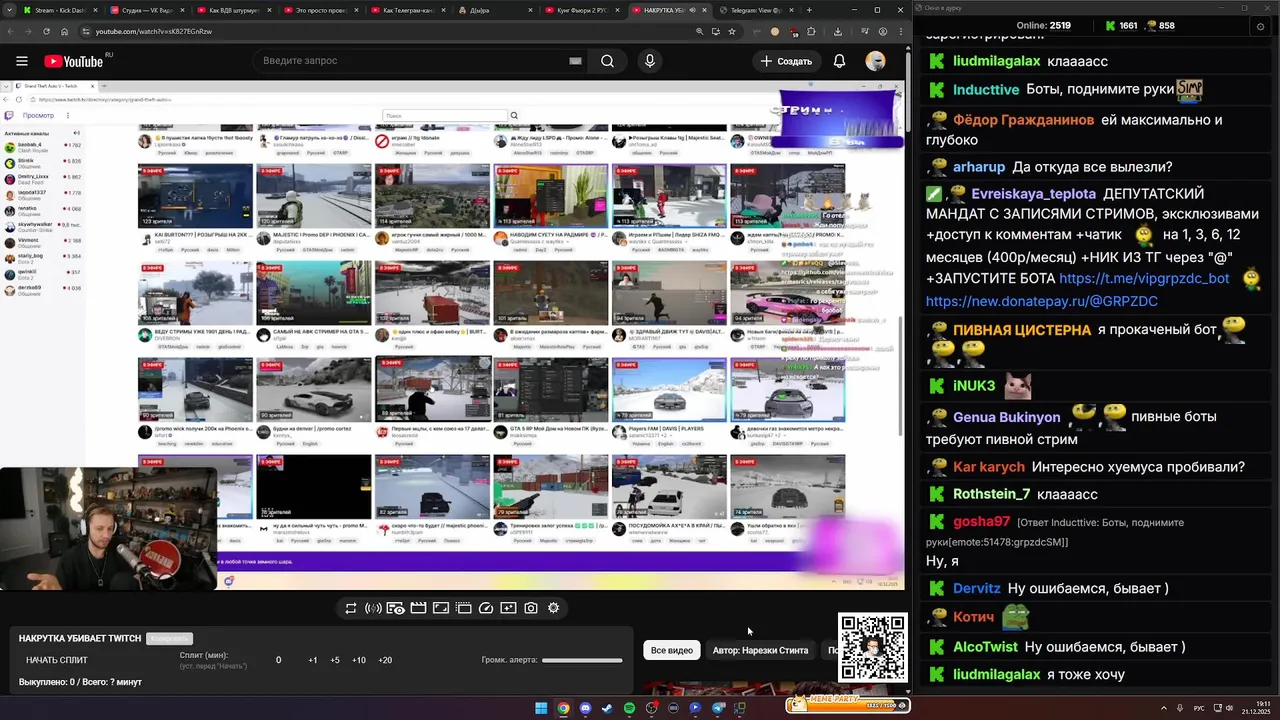Adjust the Громк. алерта volume slider
Image resolution: width=1280 pixels, height=720 pixels.
pyautogui.click(x=582, y=660)
